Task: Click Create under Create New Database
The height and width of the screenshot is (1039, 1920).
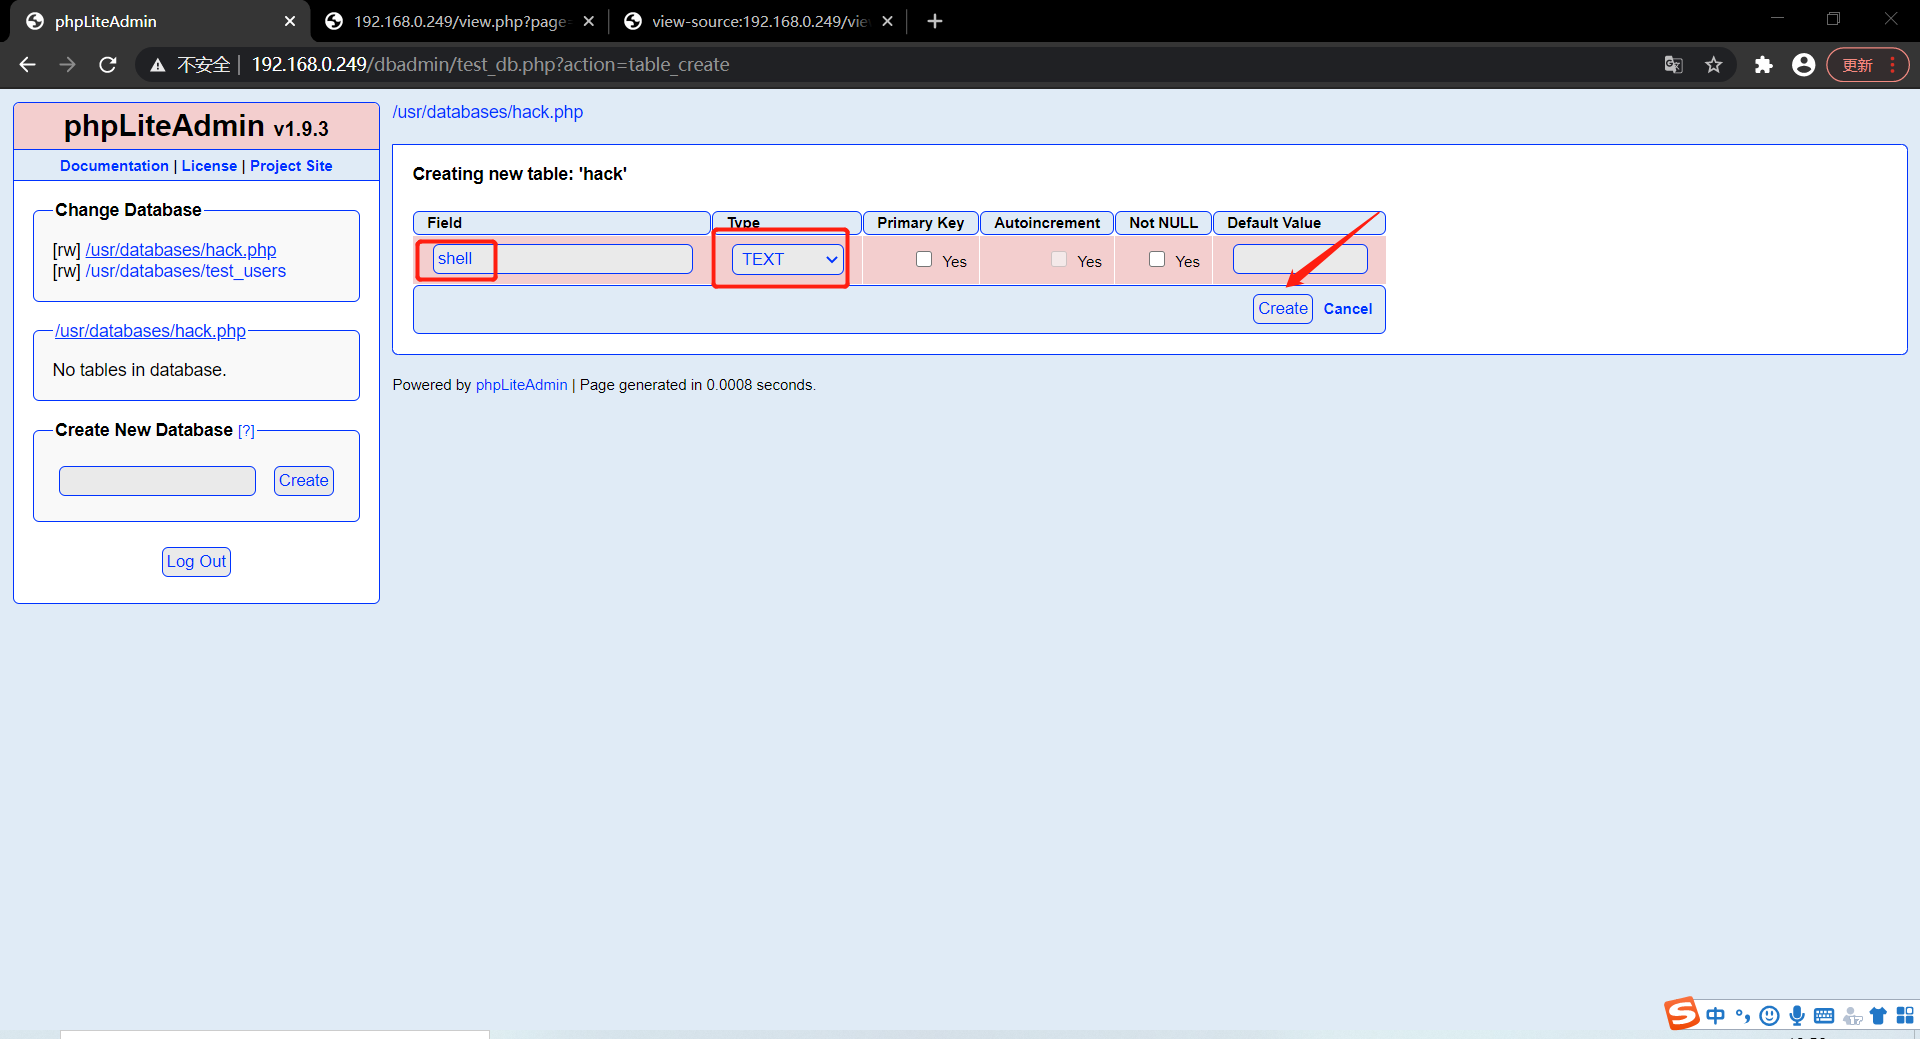Action: [304, 481]
